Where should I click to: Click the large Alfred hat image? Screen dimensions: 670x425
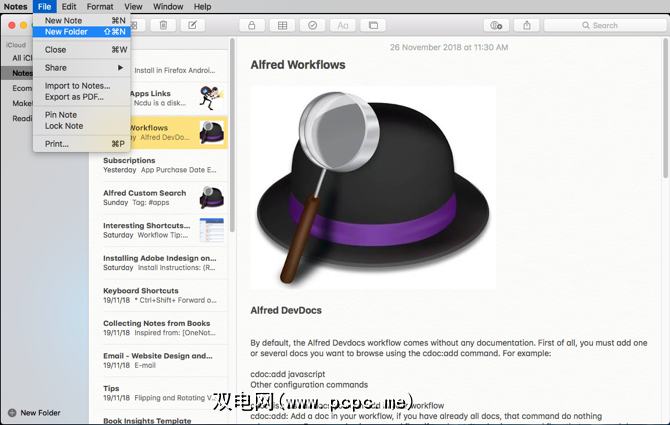click(373, 188)
